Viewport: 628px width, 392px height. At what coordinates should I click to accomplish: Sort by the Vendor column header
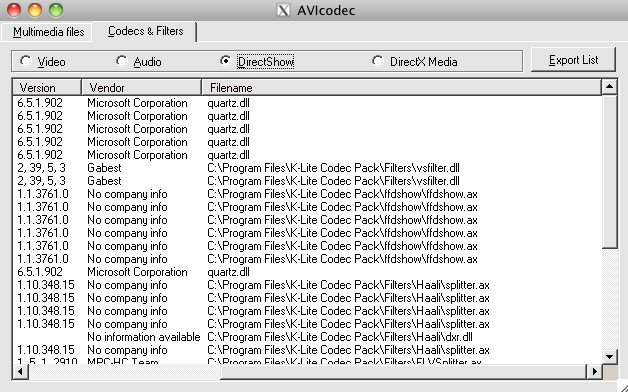coord(141,87)
